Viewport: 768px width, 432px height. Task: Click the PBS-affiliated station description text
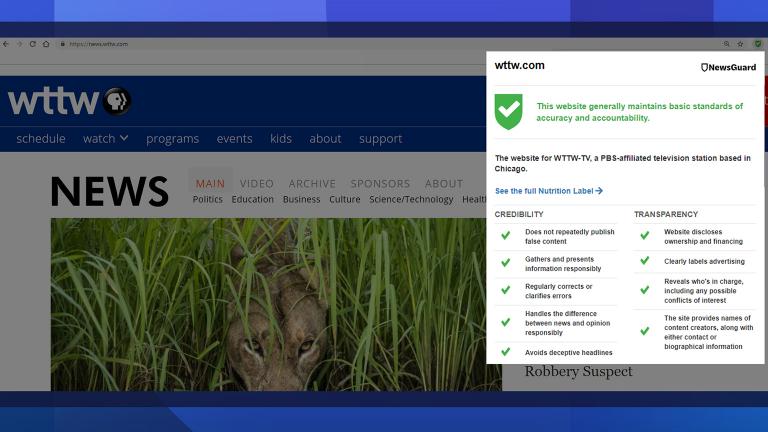(x=623, y=164)
